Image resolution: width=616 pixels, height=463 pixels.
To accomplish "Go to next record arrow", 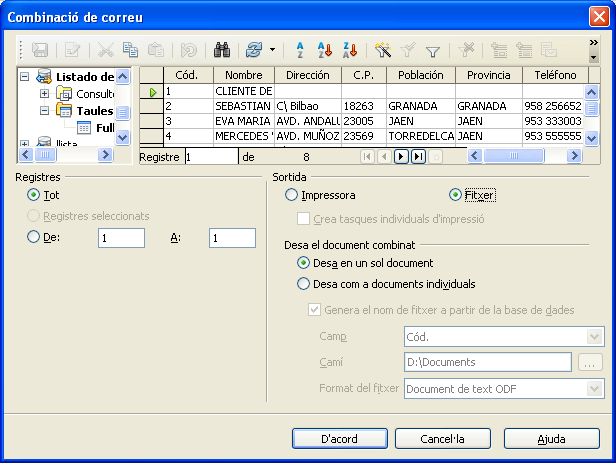I will [x=401, y=156].
